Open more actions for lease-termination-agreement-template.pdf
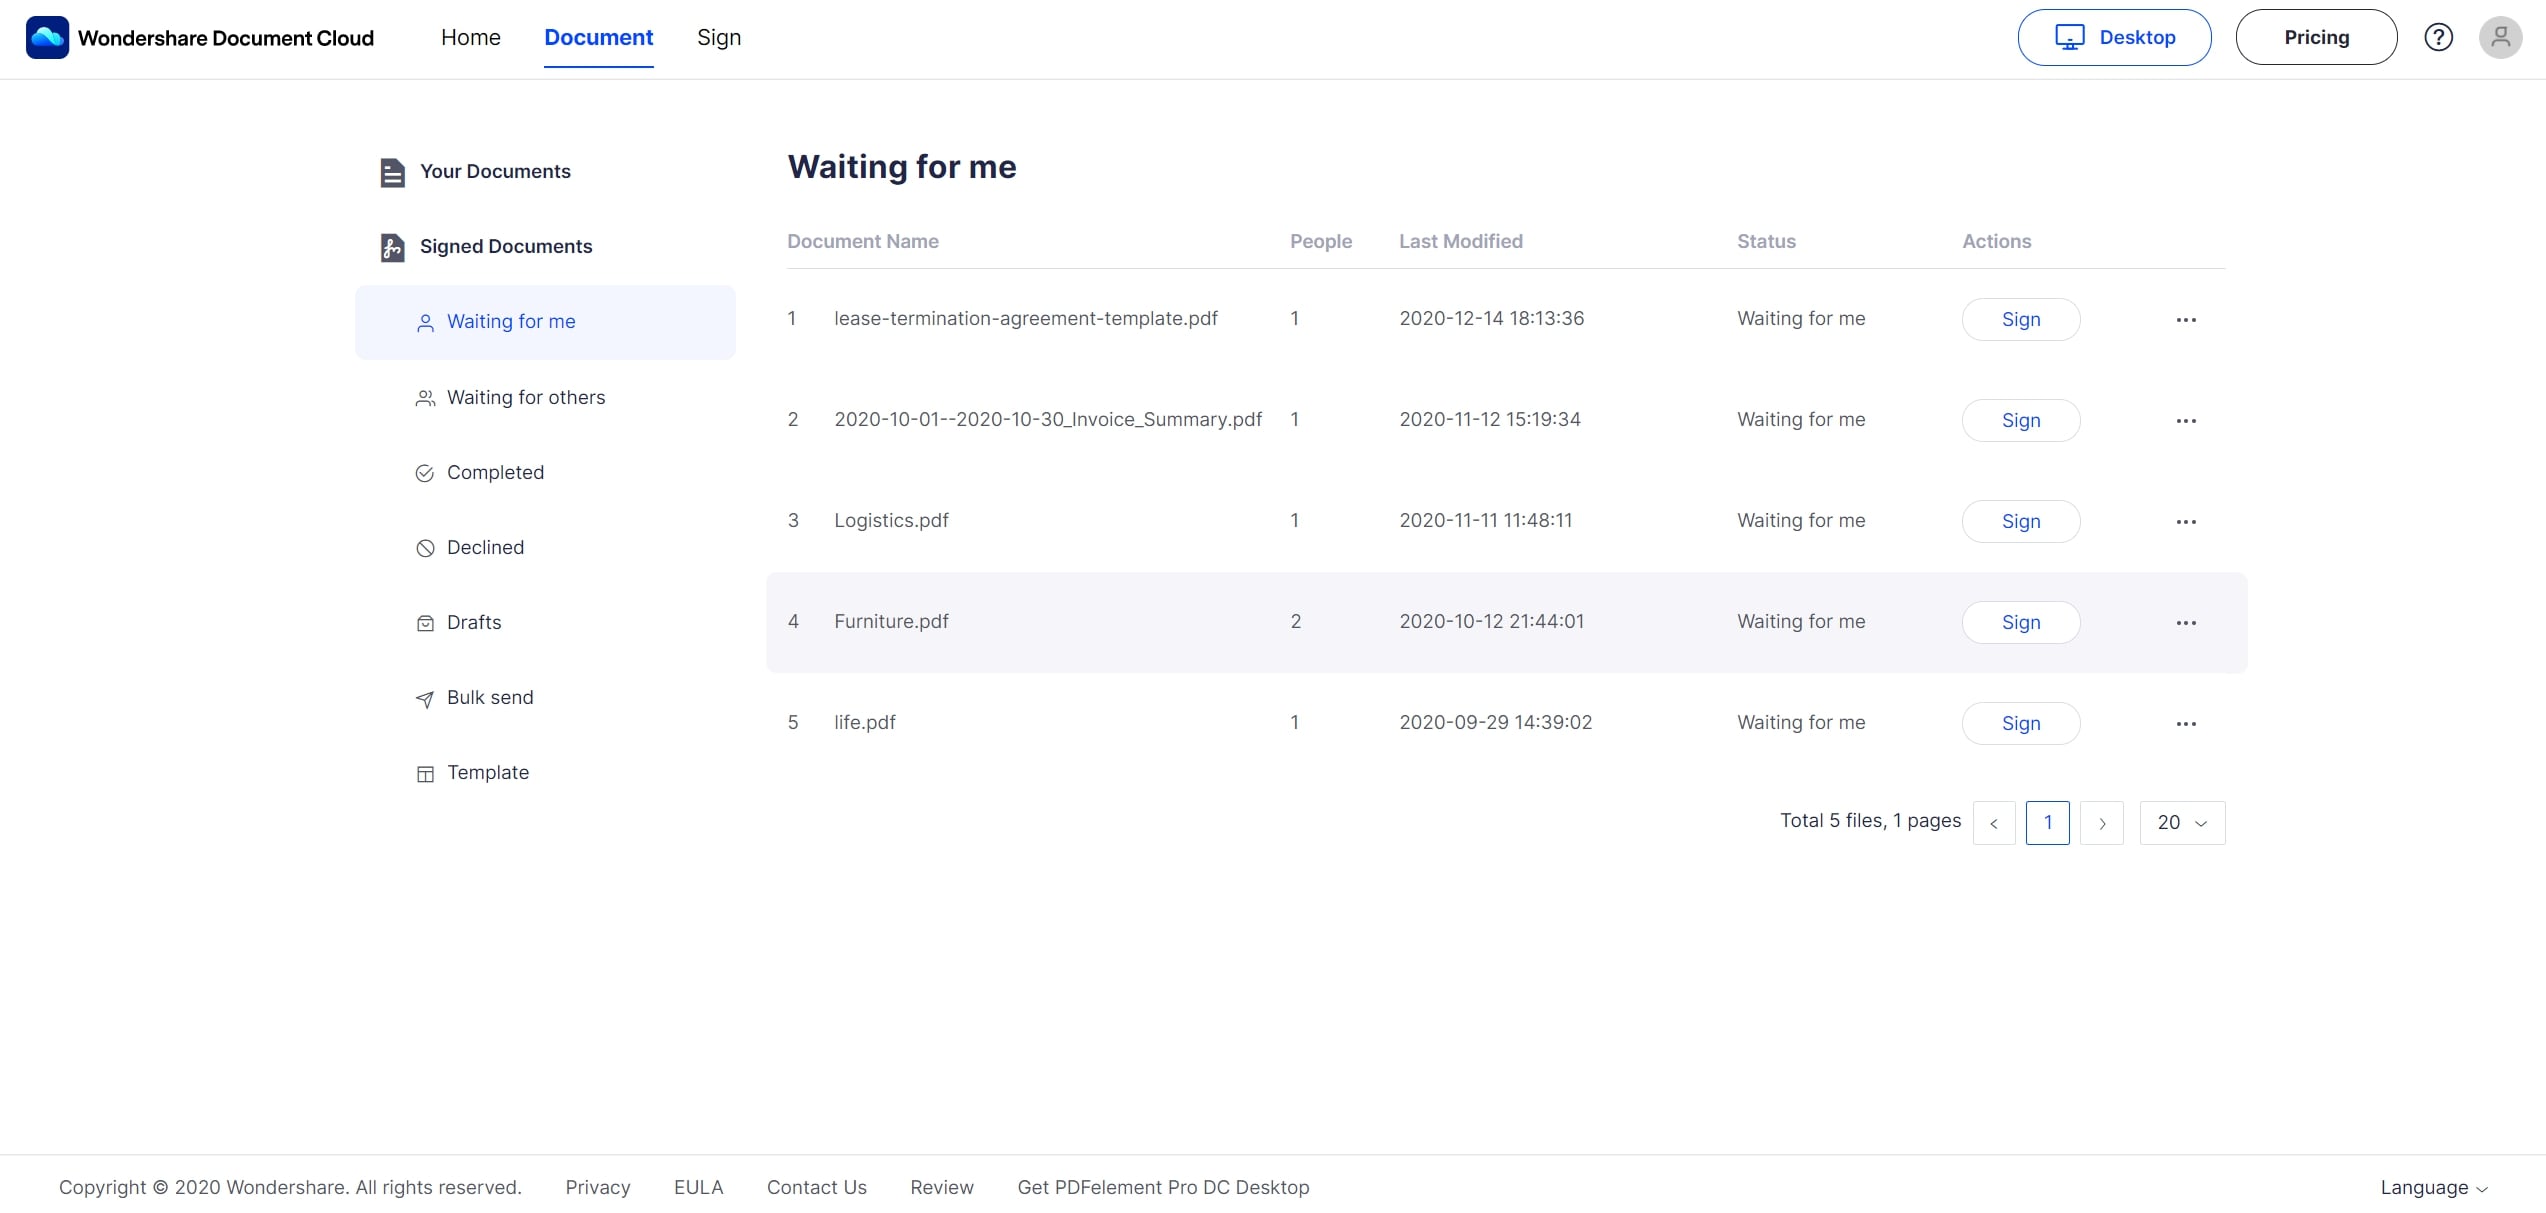The height and width of the screenshot is (1213, 2546). coord(2186,319)
